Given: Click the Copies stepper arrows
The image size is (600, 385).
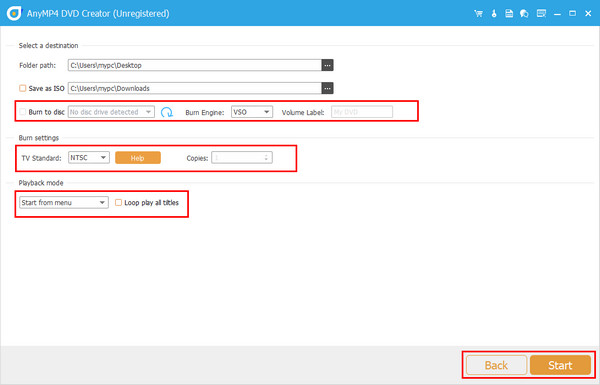Looking at the screenshot, I should pyautogui.click(x=266, y=158).
